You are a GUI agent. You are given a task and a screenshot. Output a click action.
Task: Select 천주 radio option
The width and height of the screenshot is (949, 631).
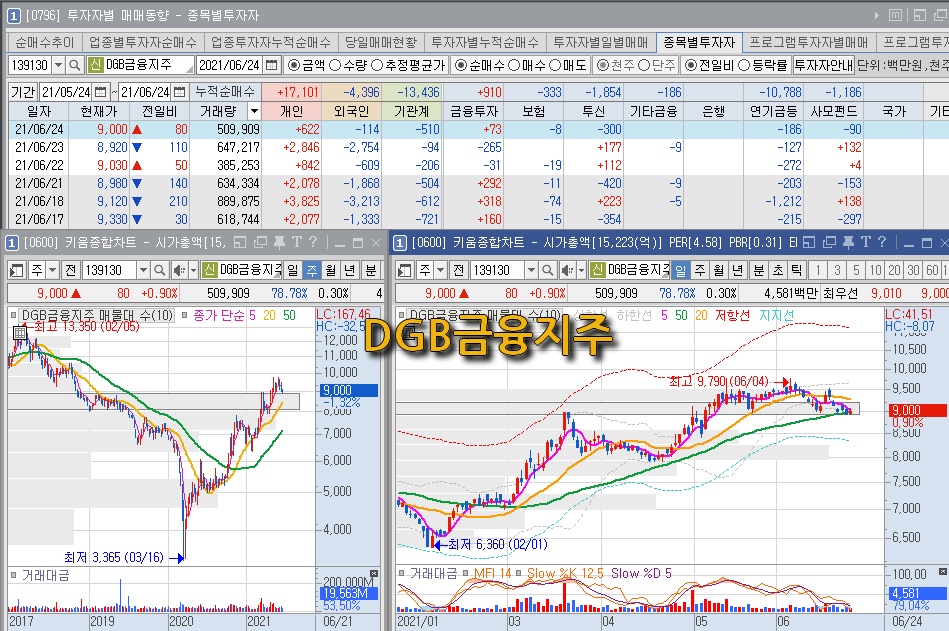(603, 65)
